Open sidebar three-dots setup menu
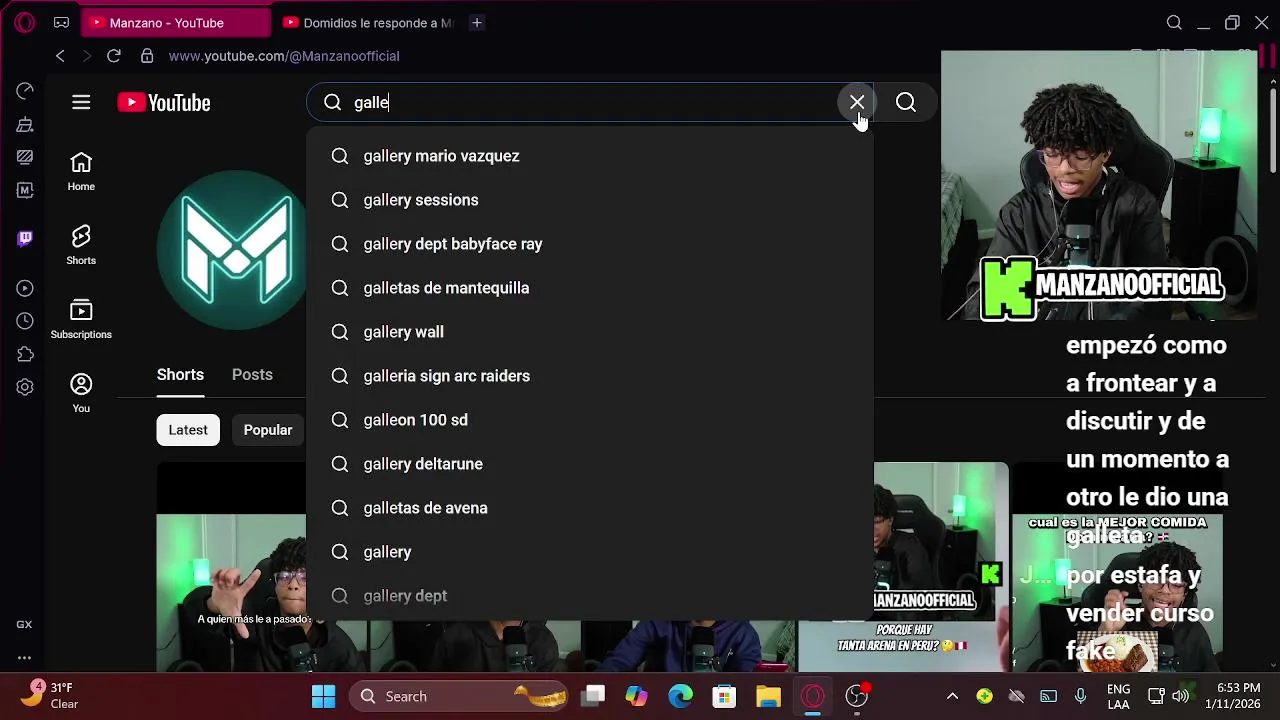This screenshot has height=720, width=1280. pos(24,658)
